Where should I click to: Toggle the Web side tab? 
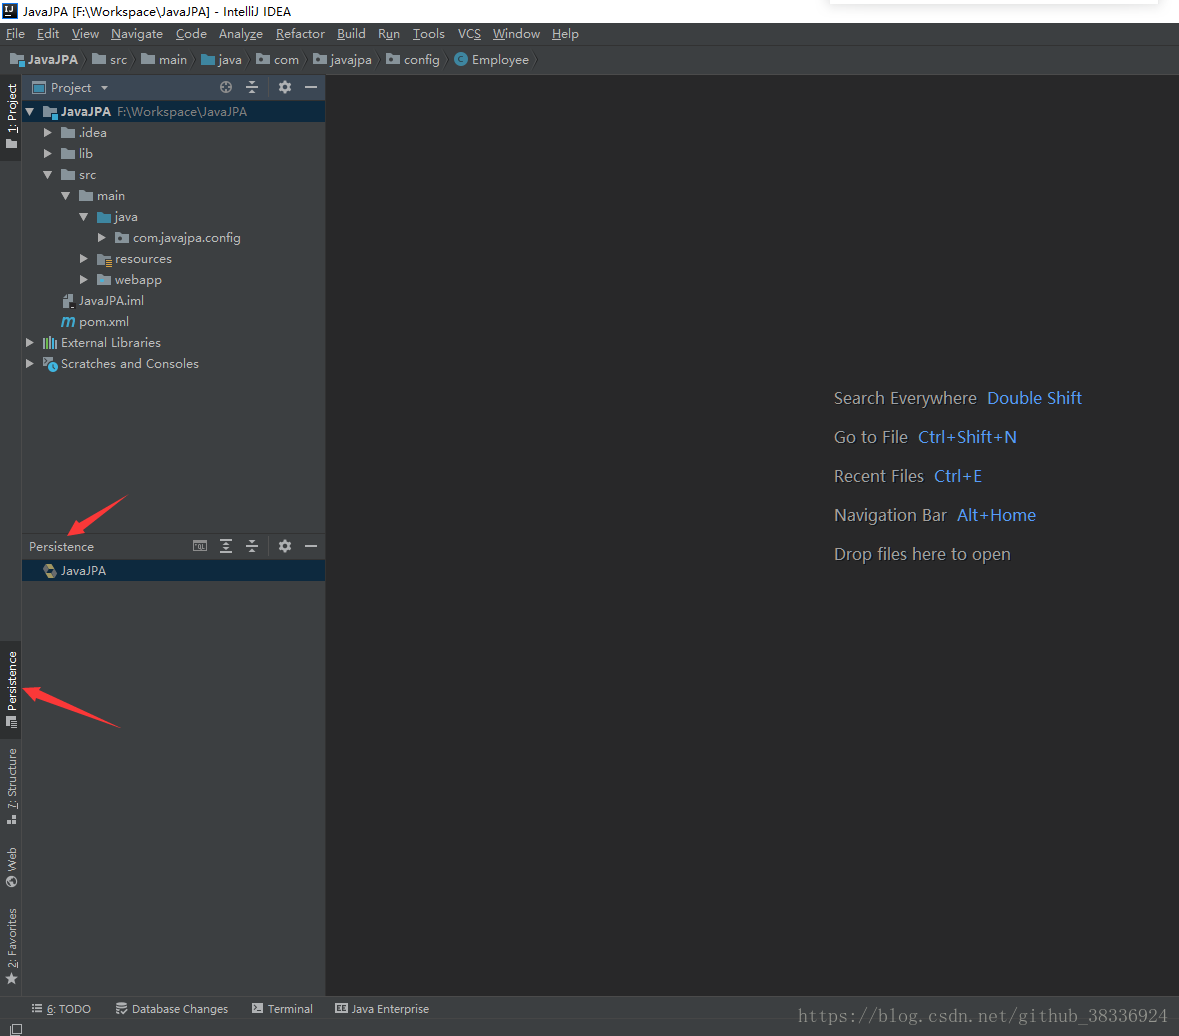(x=11, y=868)
